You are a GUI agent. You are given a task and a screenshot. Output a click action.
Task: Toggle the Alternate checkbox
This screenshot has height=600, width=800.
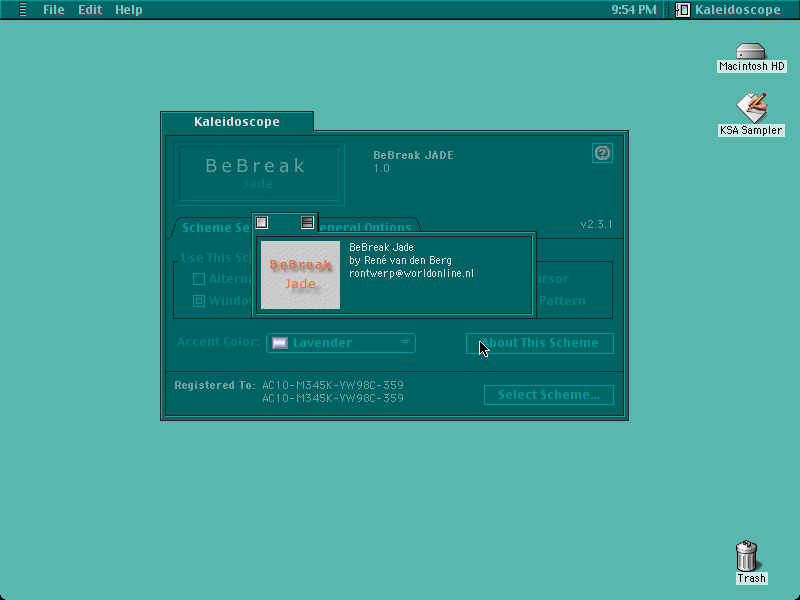[x=199, y=279]
